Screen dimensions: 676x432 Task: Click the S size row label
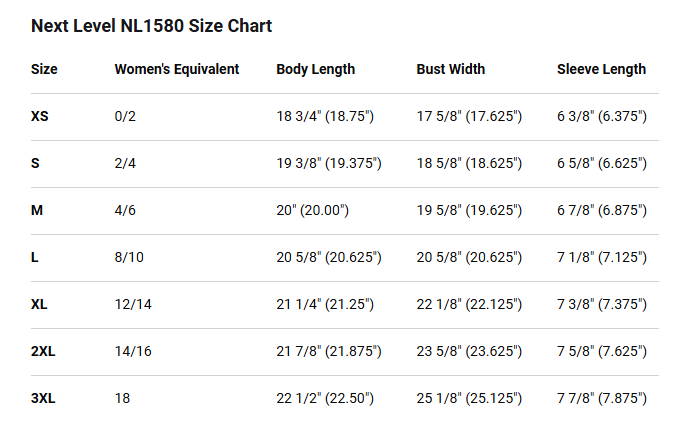tap(35, 163)
